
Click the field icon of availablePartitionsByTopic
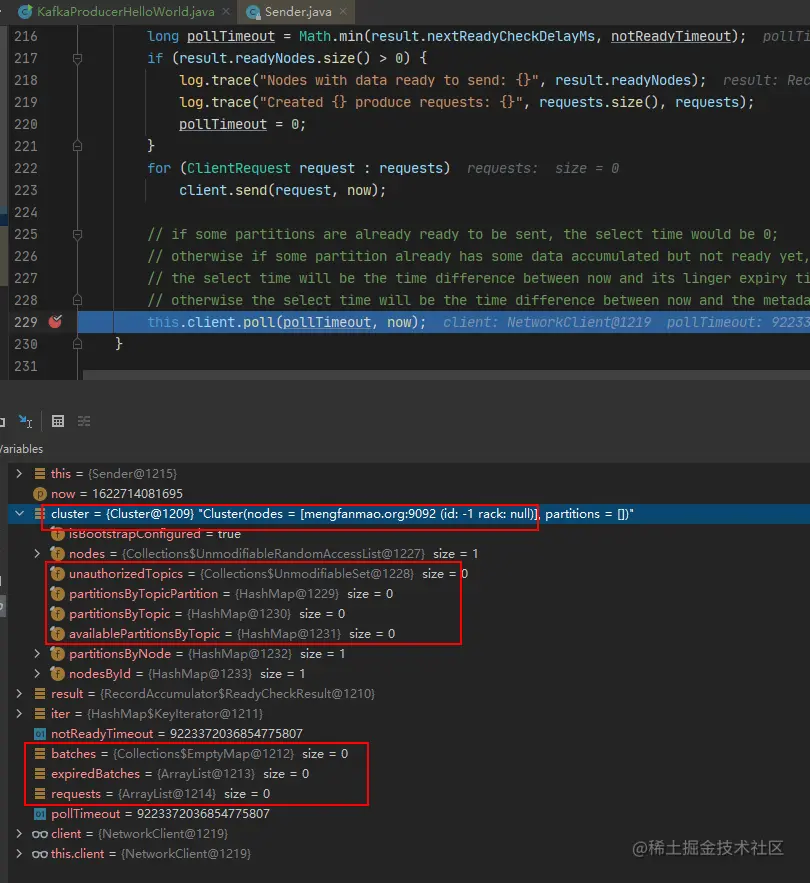click(x=57, y=634)
